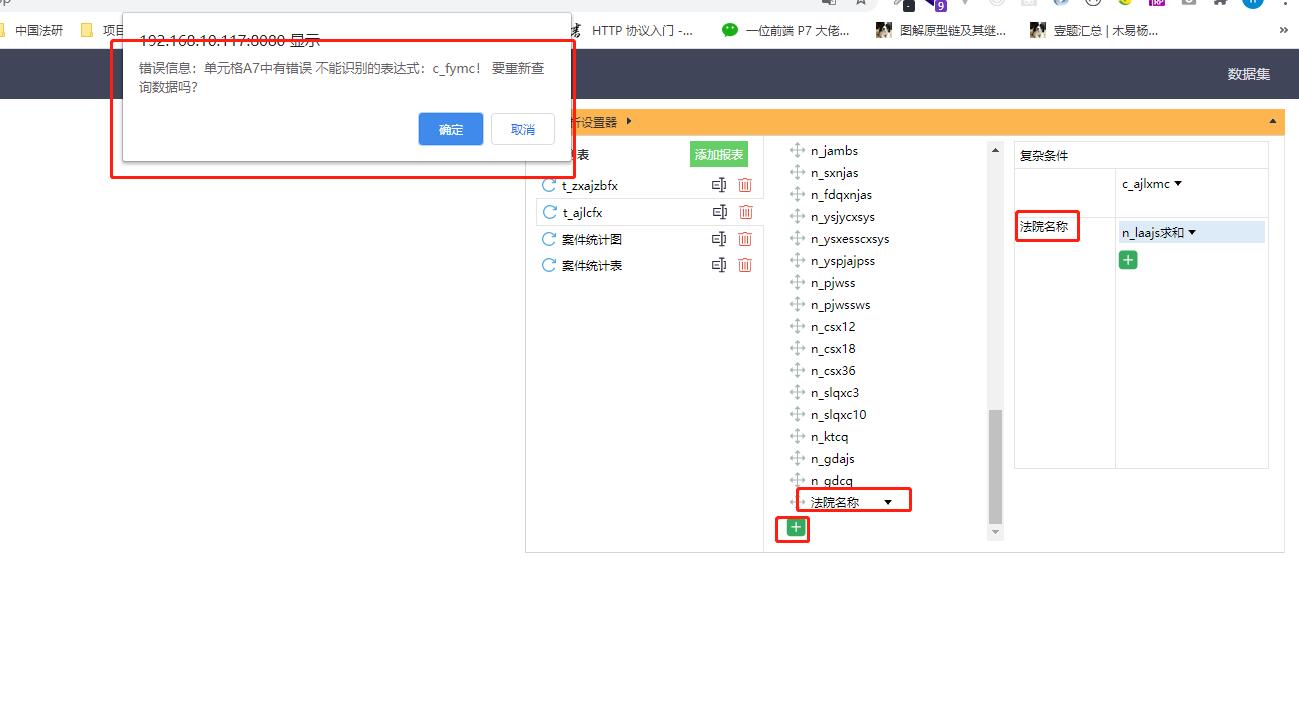Click the 法院名称 row header cell
1299x705 pixels.
(x=1064, y=342)
